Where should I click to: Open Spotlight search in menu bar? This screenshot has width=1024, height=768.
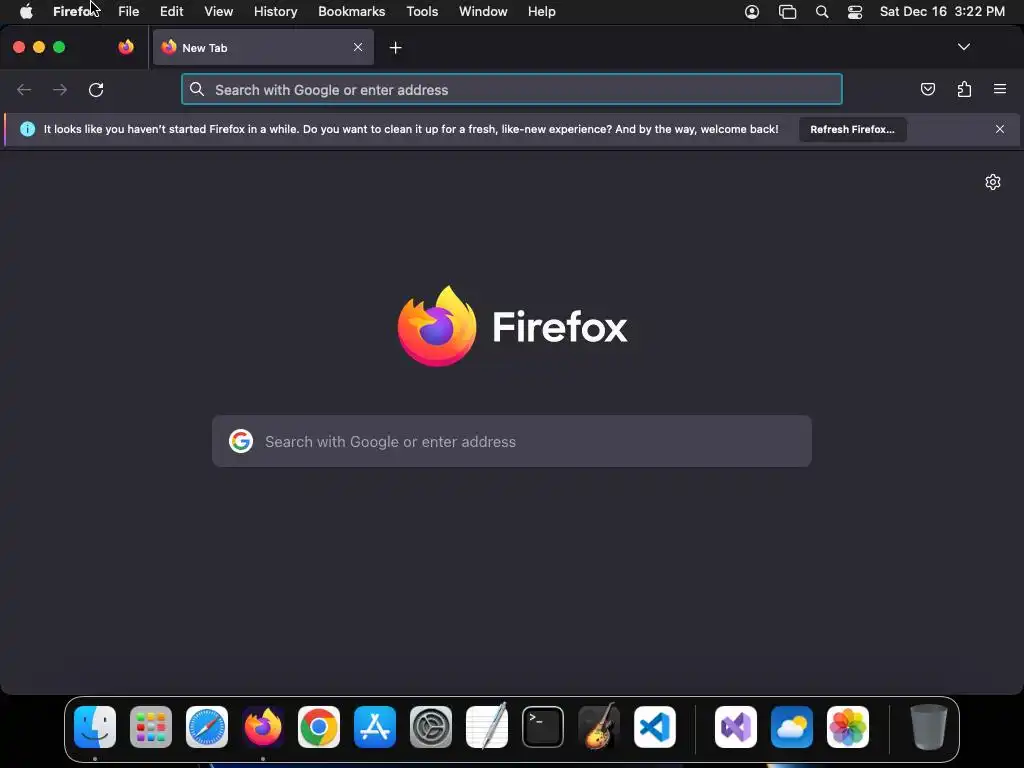coord(822,12)
